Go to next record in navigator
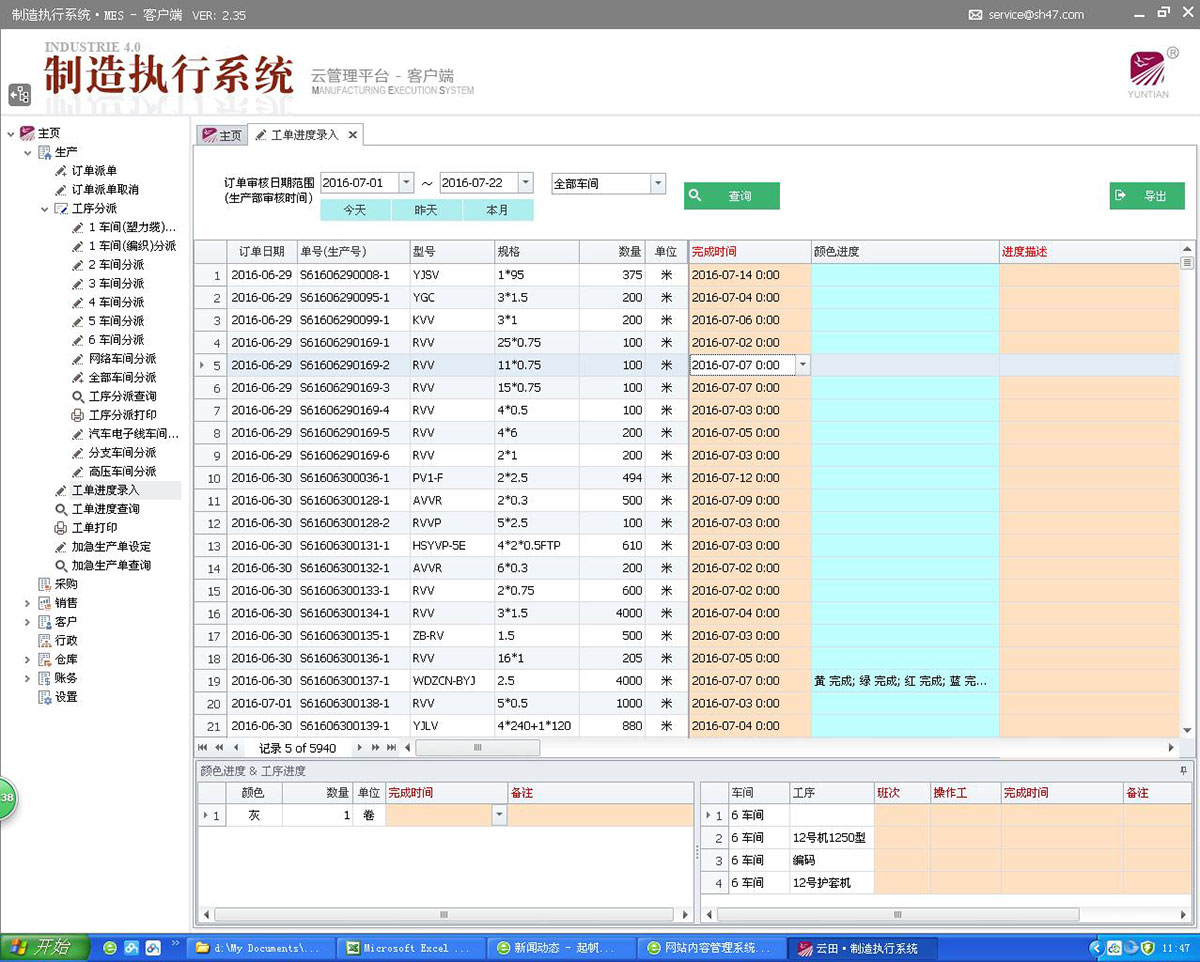This screenshot has height=962, width=1200. pos(362,748)
